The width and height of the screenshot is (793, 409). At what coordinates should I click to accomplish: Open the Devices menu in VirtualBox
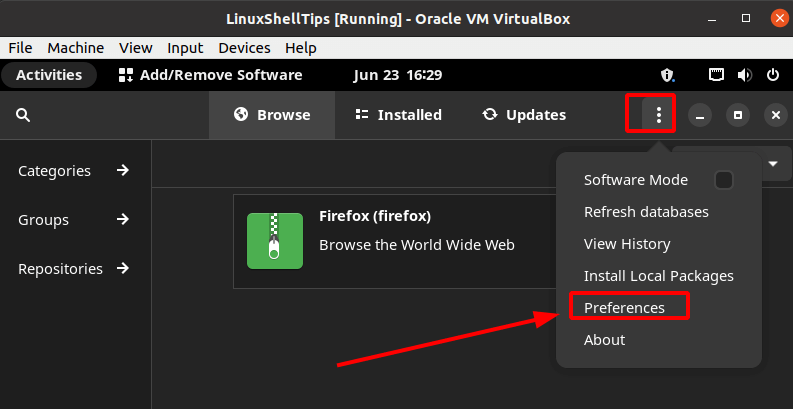[244, 48]
